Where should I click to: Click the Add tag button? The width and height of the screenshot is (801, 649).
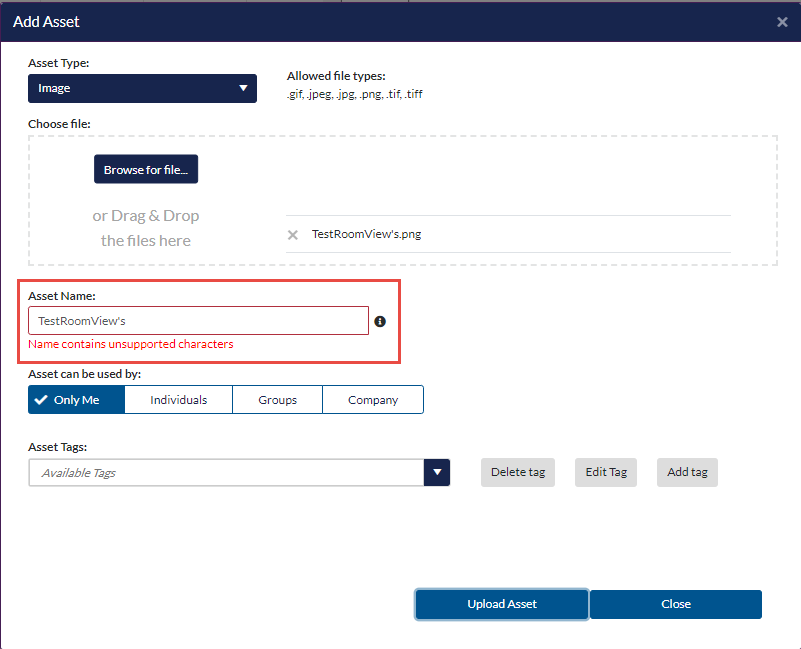coord(687,472)
